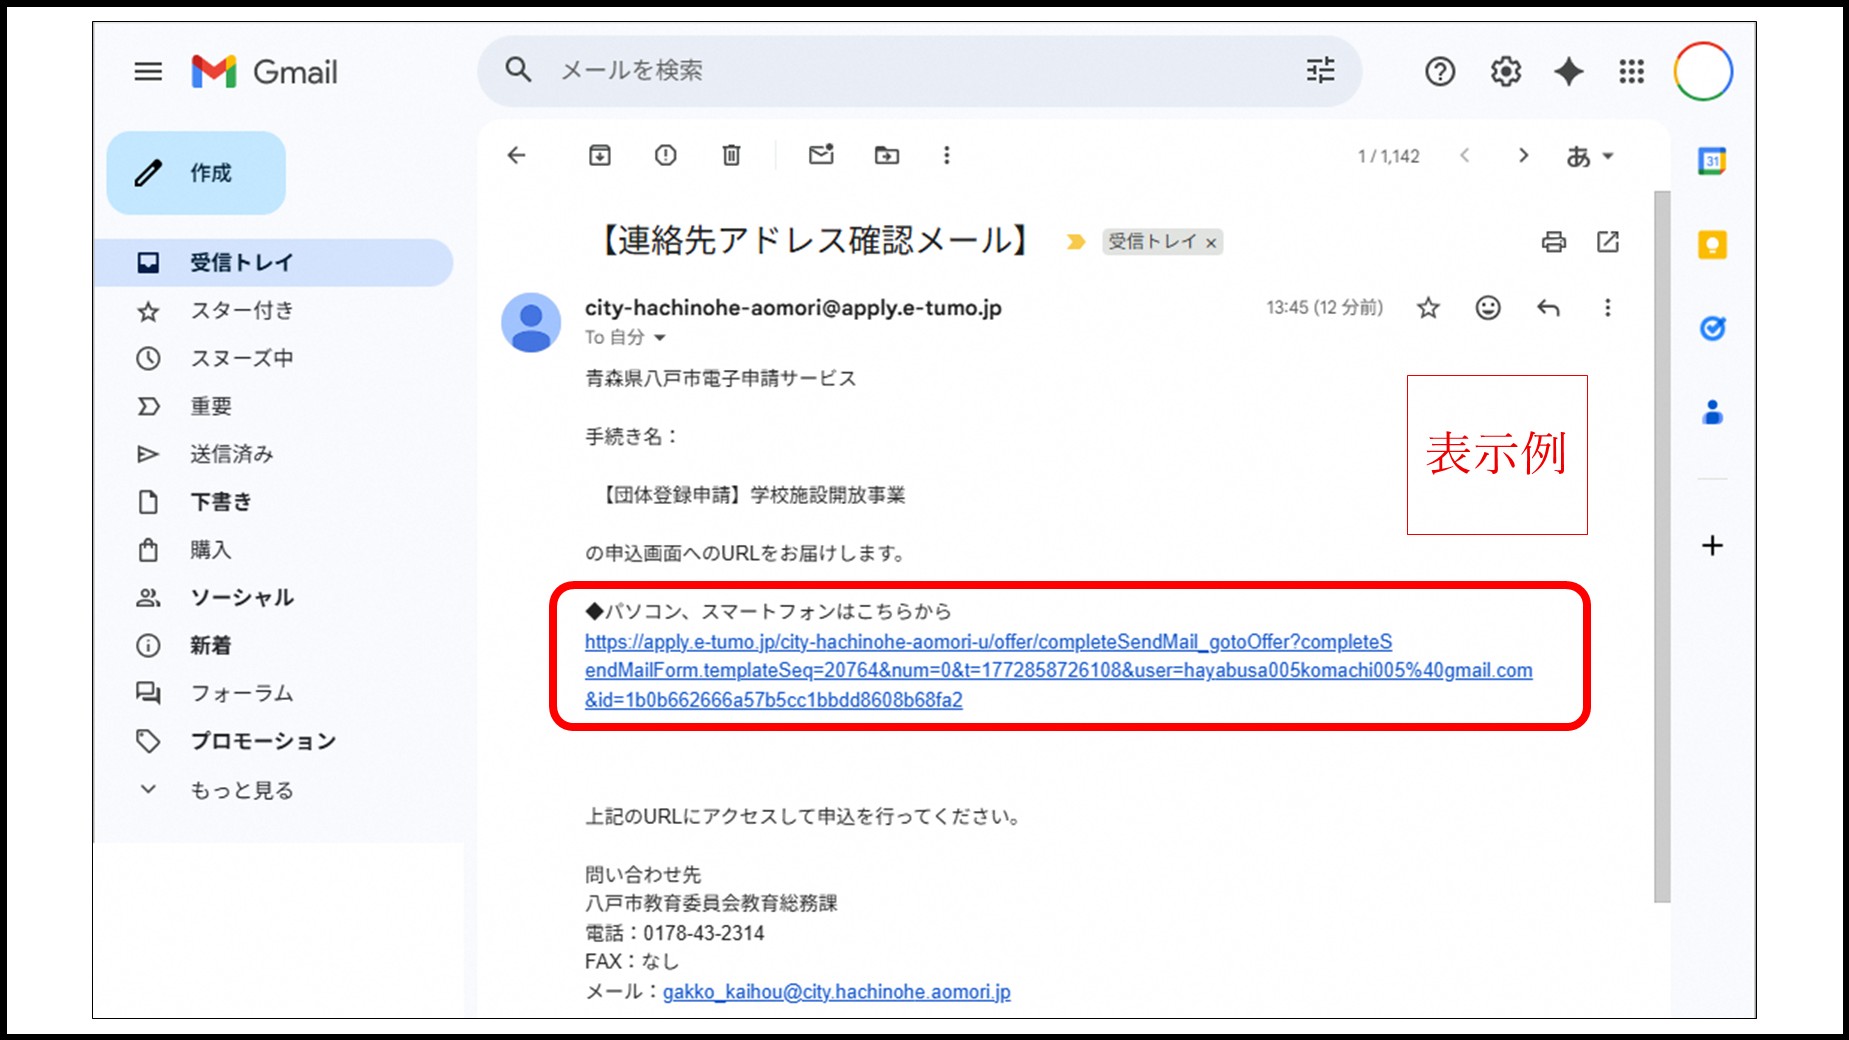Expand the To 自分 recipient details
The image size is (1849, 1040).
point(660,337)
